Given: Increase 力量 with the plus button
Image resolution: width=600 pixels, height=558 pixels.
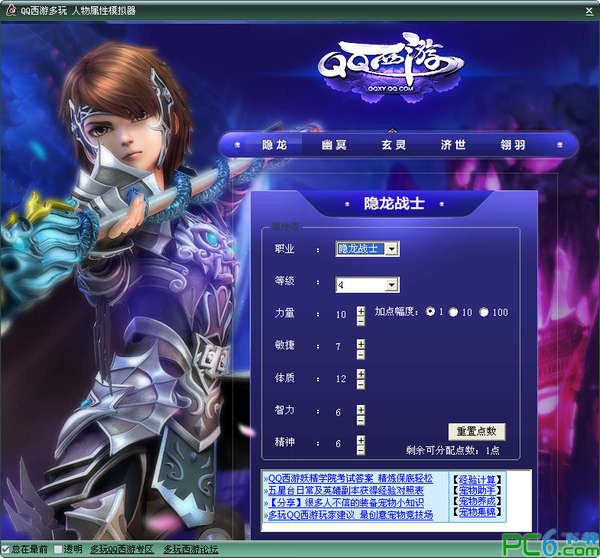Looking at the screenshot, I should pyautogui.click(x=361, y=311).
